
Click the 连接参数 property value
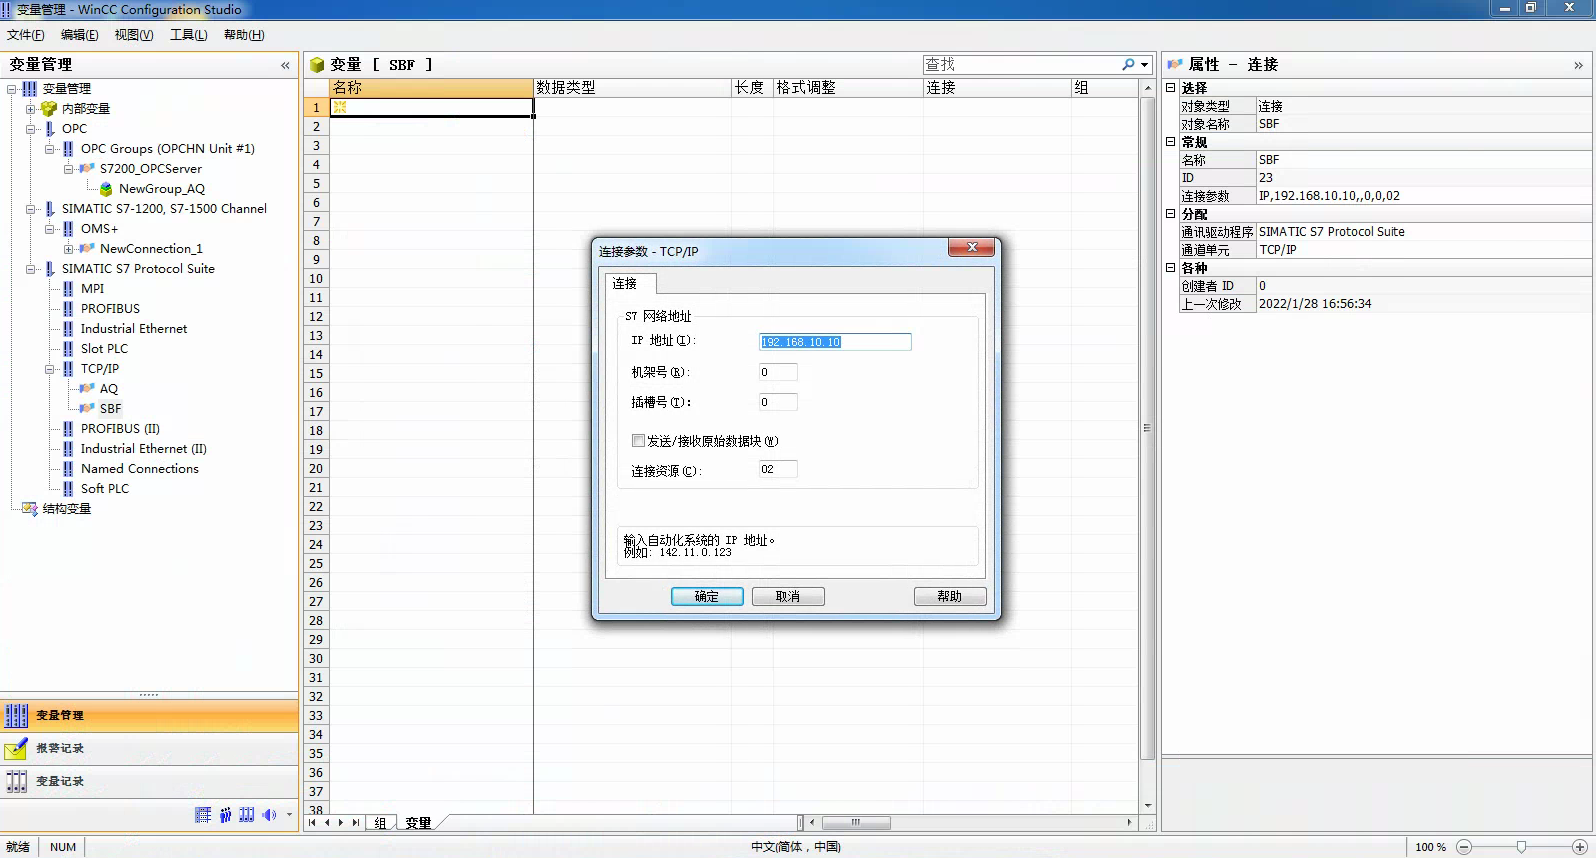(1423, 196)
